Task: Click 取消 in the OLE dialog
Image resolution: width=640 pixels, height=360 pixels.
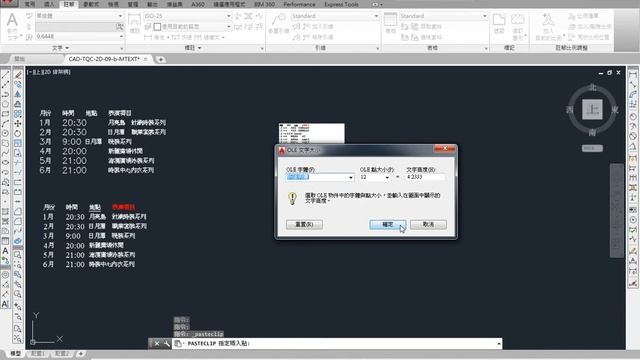Action: tap(428, 224)
